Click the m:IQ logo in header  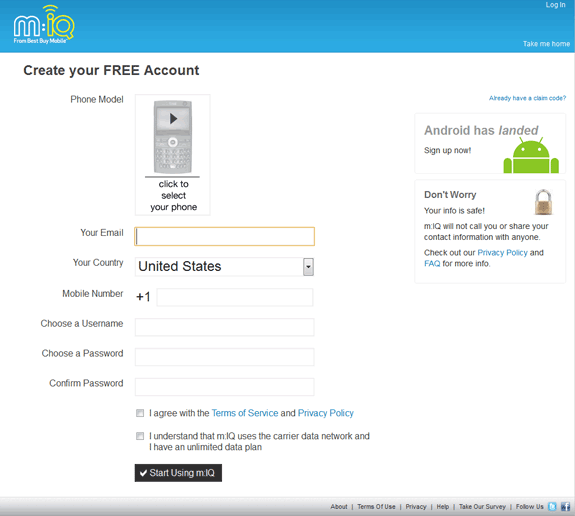(x=44, y=25)
